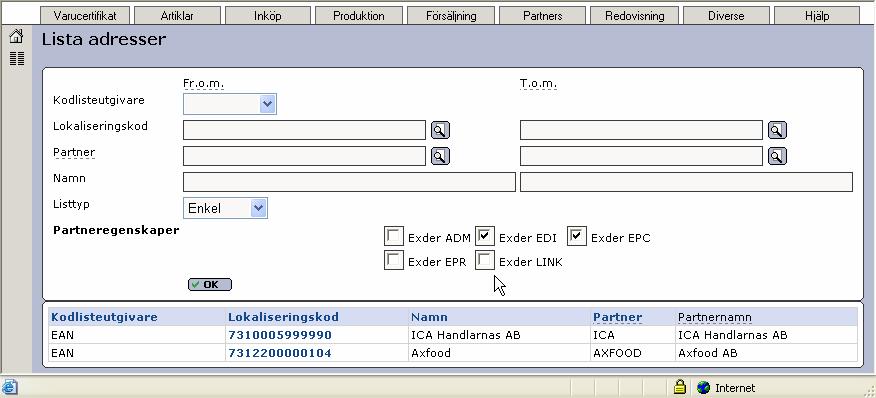
Task: Tick the Exder LINK checkbox
Action: coord(485,260)
